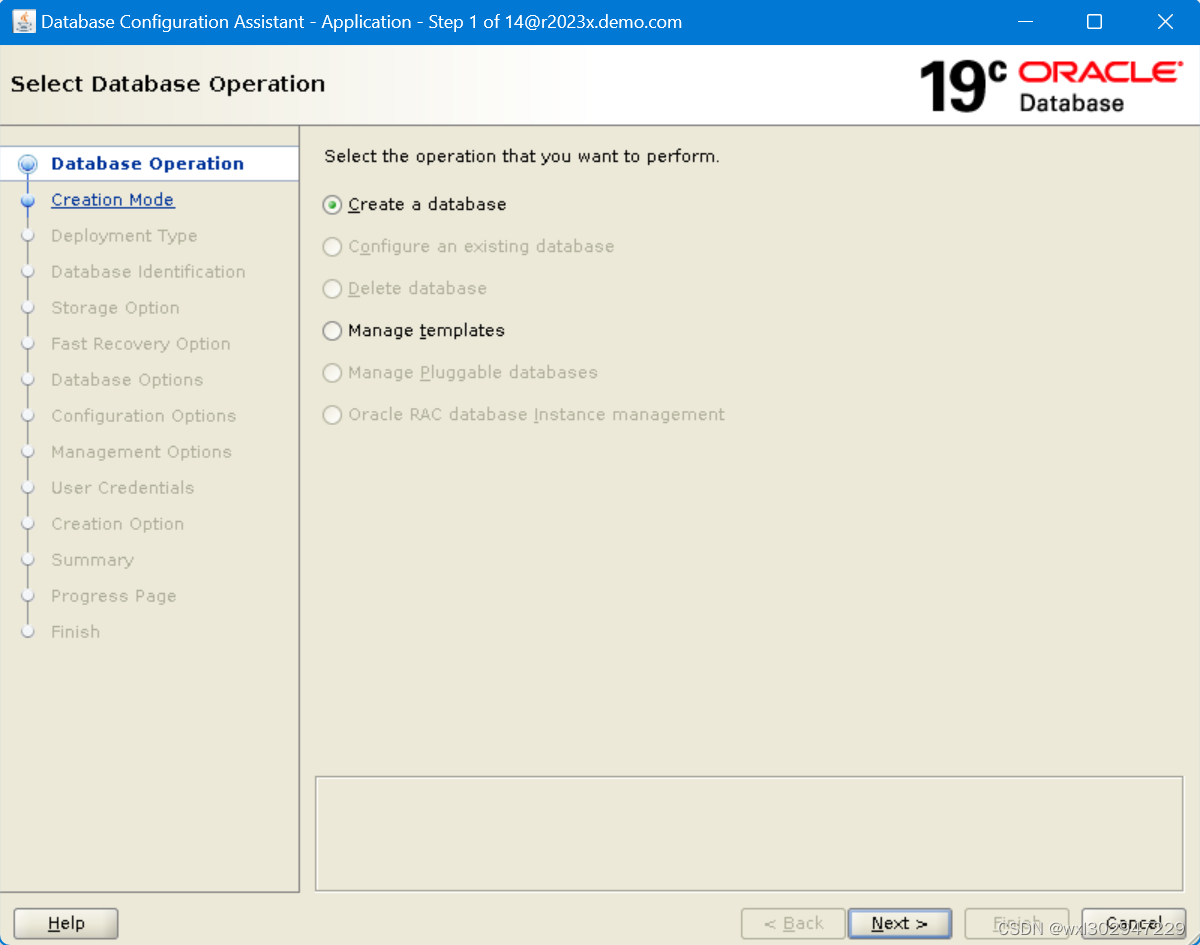This screenshot has height=945, width=1200.
Task: Click the empty message area box
Action: coord(749,833)
